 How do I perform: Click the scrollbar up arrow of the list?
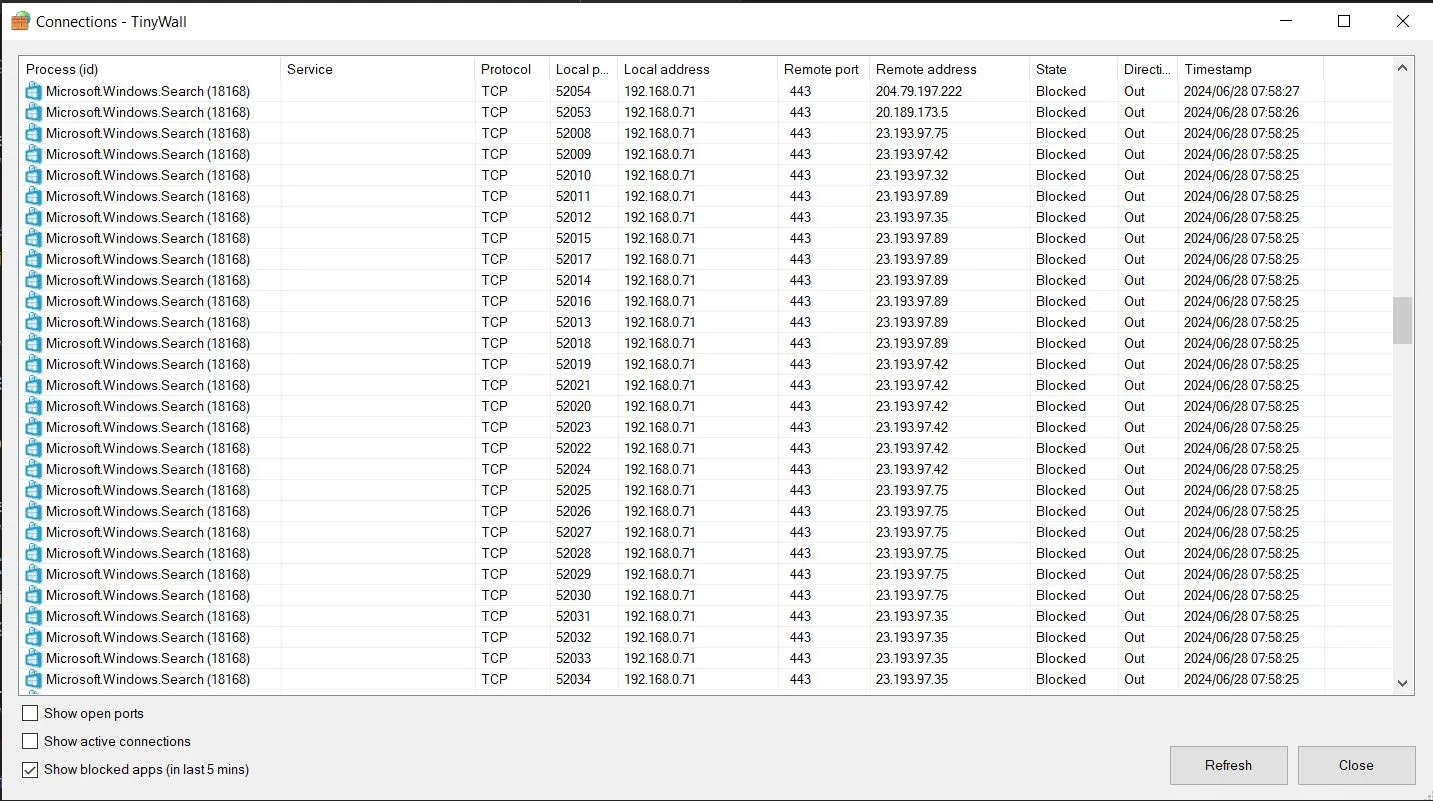point(1402,68)
